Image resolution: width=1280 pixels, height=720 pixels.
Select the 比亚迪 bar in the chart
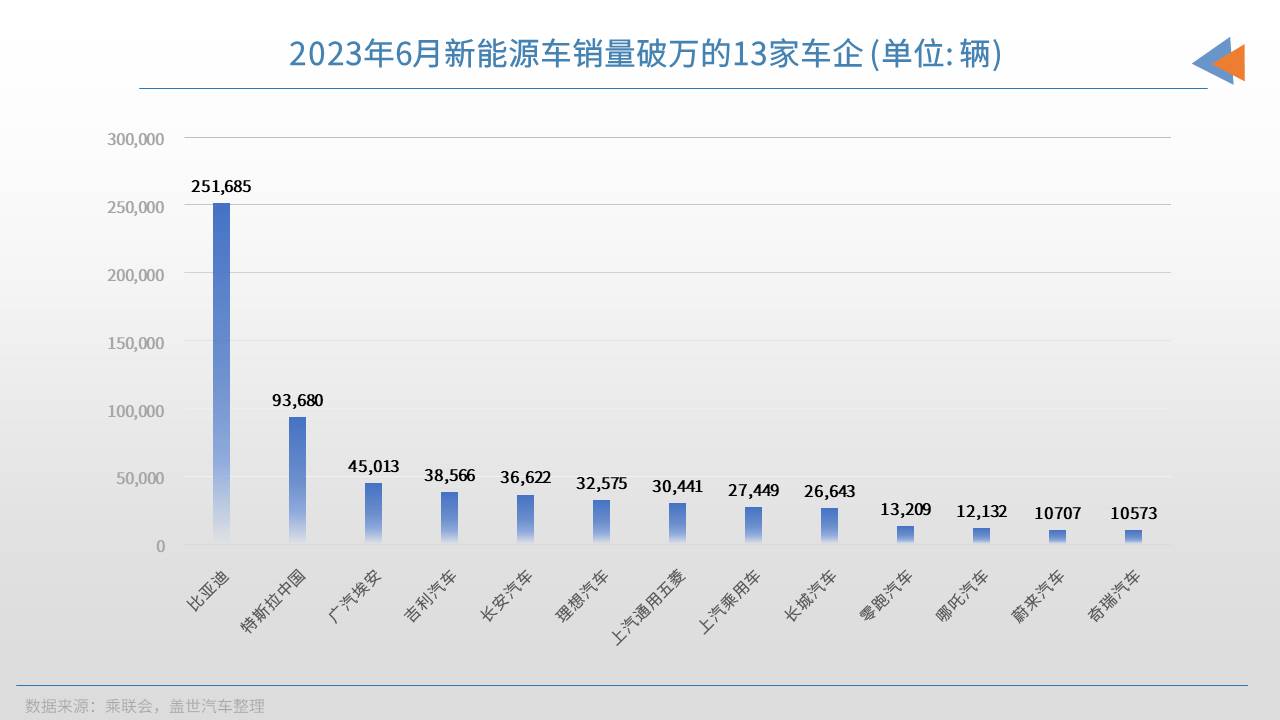(221, 374)
